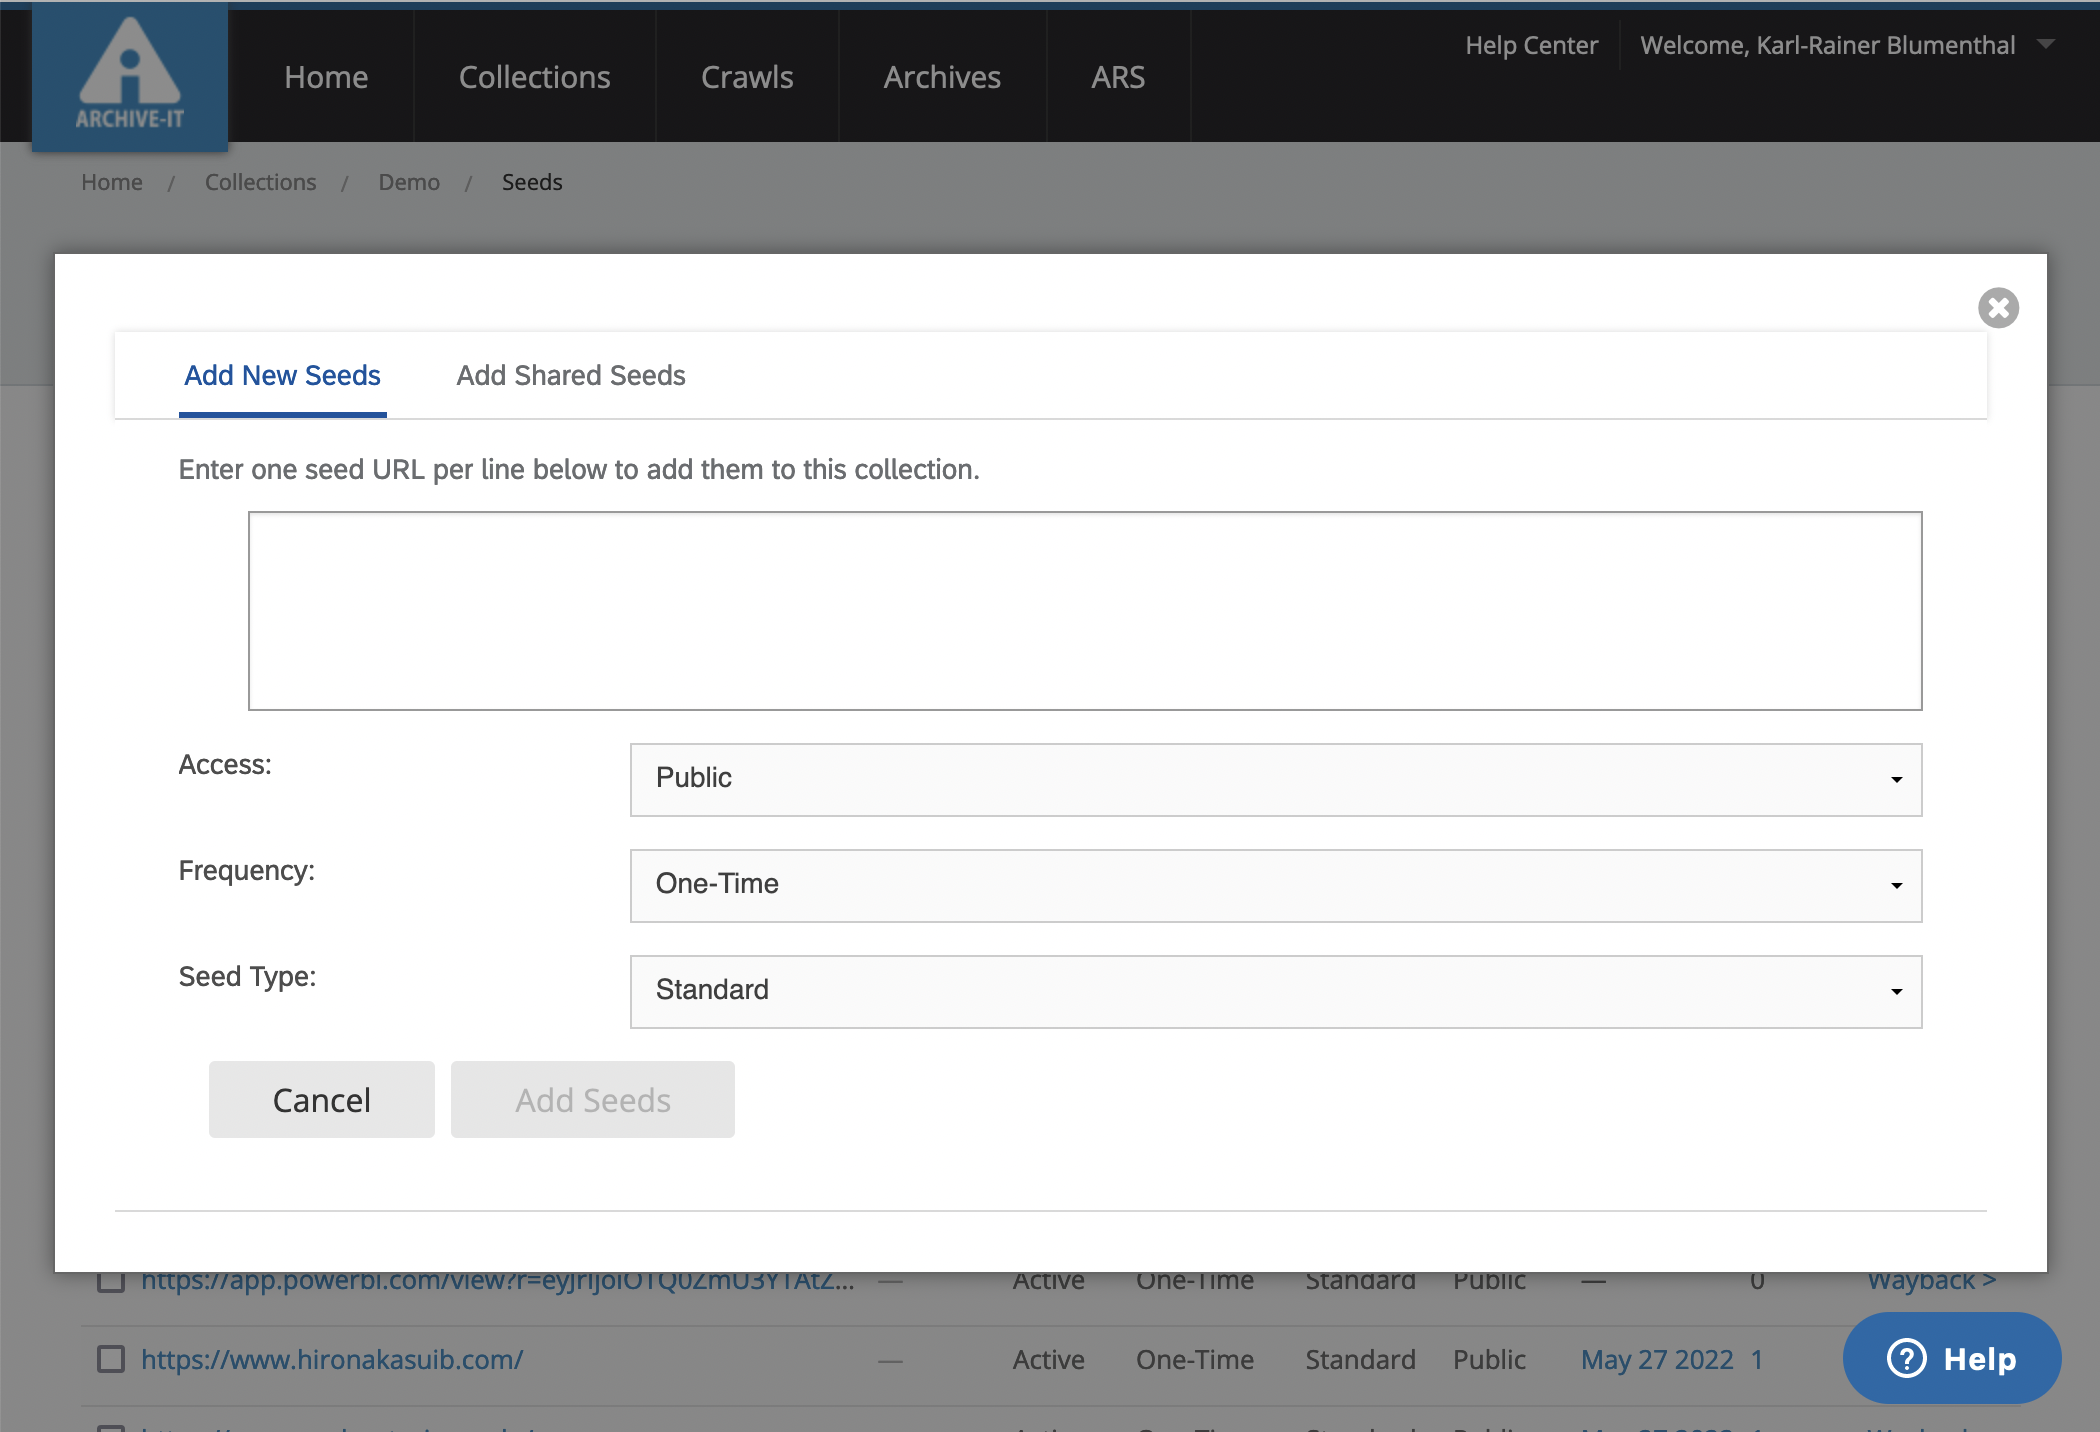The height and width of the screenshot is (1432, 2100).
Task: Close the Add Seeds dialog
Action: pyautogui.click(x=1998, y=308)
